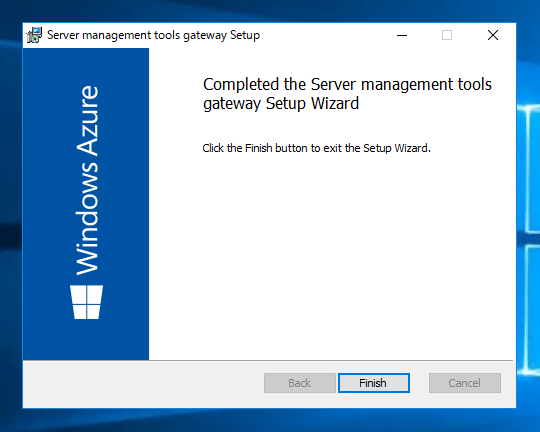Click the installer icon in the title bar
This screenshot has height=432, width=540.
coord(34,35)
